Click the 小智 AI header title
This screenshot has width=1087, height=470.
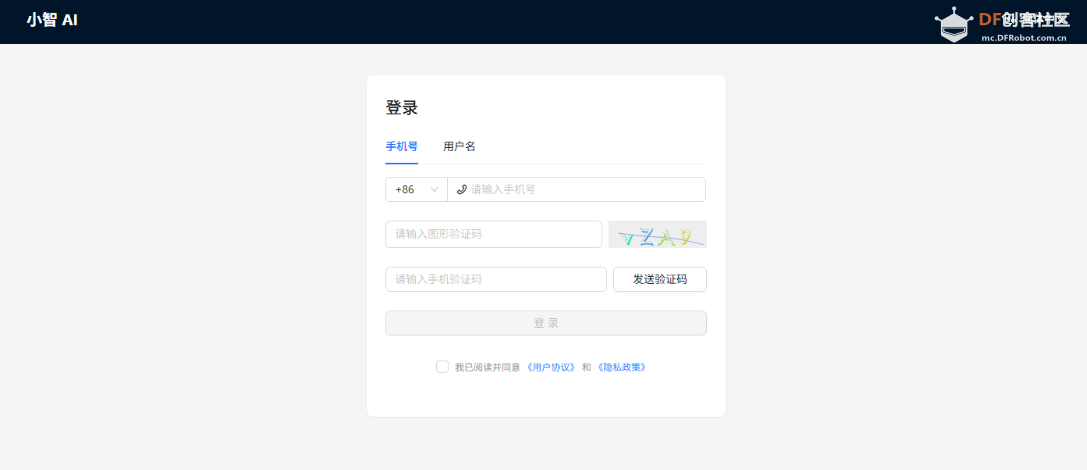coord(52,20)
